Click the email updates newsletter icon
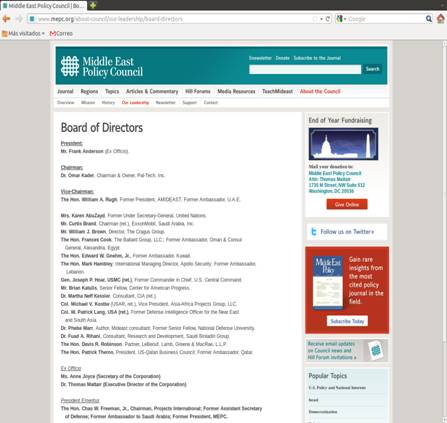The image size is (447, 423). click(376, 350)
